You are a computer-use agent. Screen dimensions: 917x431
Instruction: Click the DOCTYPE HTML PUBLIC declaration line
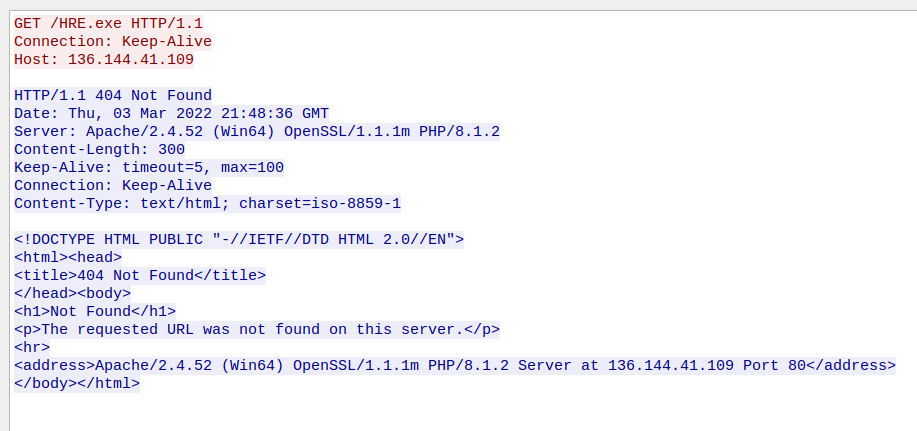click(x=238, y=239)
